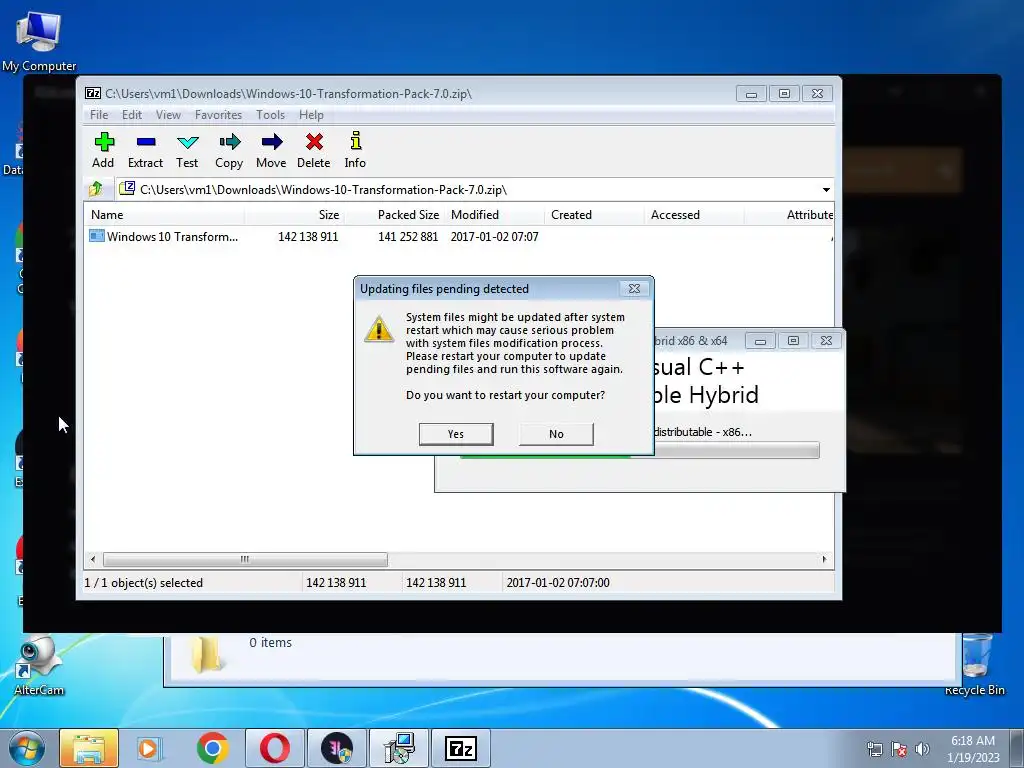
Task: Select the Copy toolbar icon
Action: click(x=229, y=151)
